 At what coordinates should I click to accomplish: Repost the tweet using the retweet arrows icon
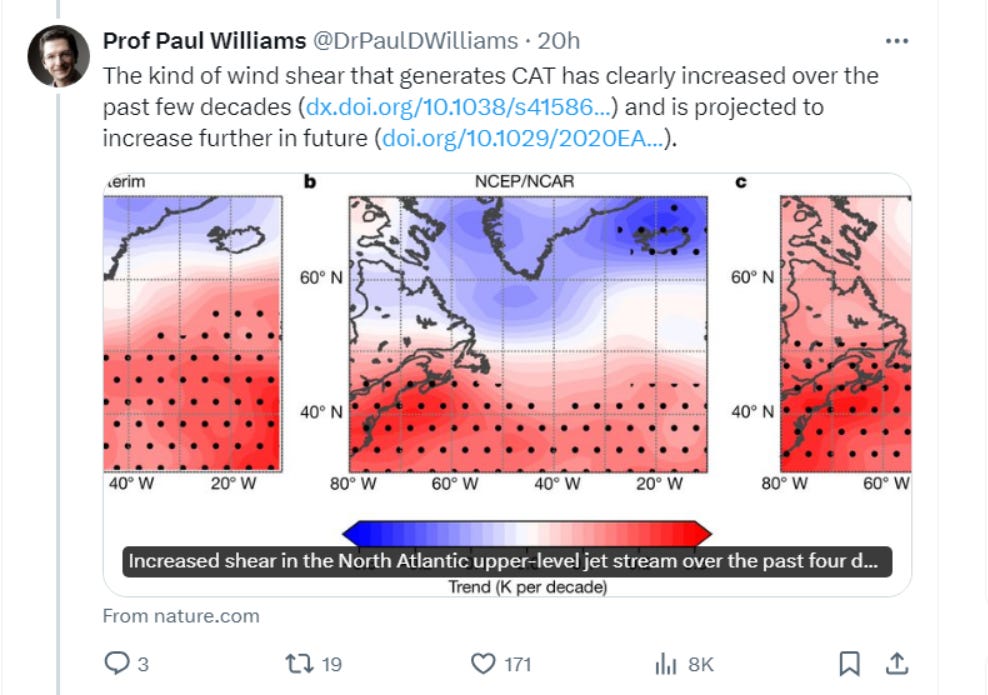click(300, 663)
